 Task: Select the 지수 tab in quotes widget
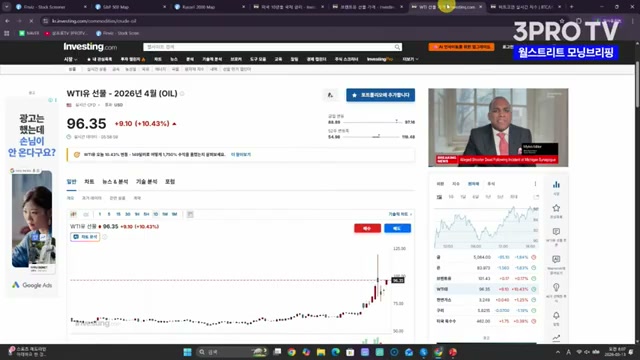[x=456, y=184]
